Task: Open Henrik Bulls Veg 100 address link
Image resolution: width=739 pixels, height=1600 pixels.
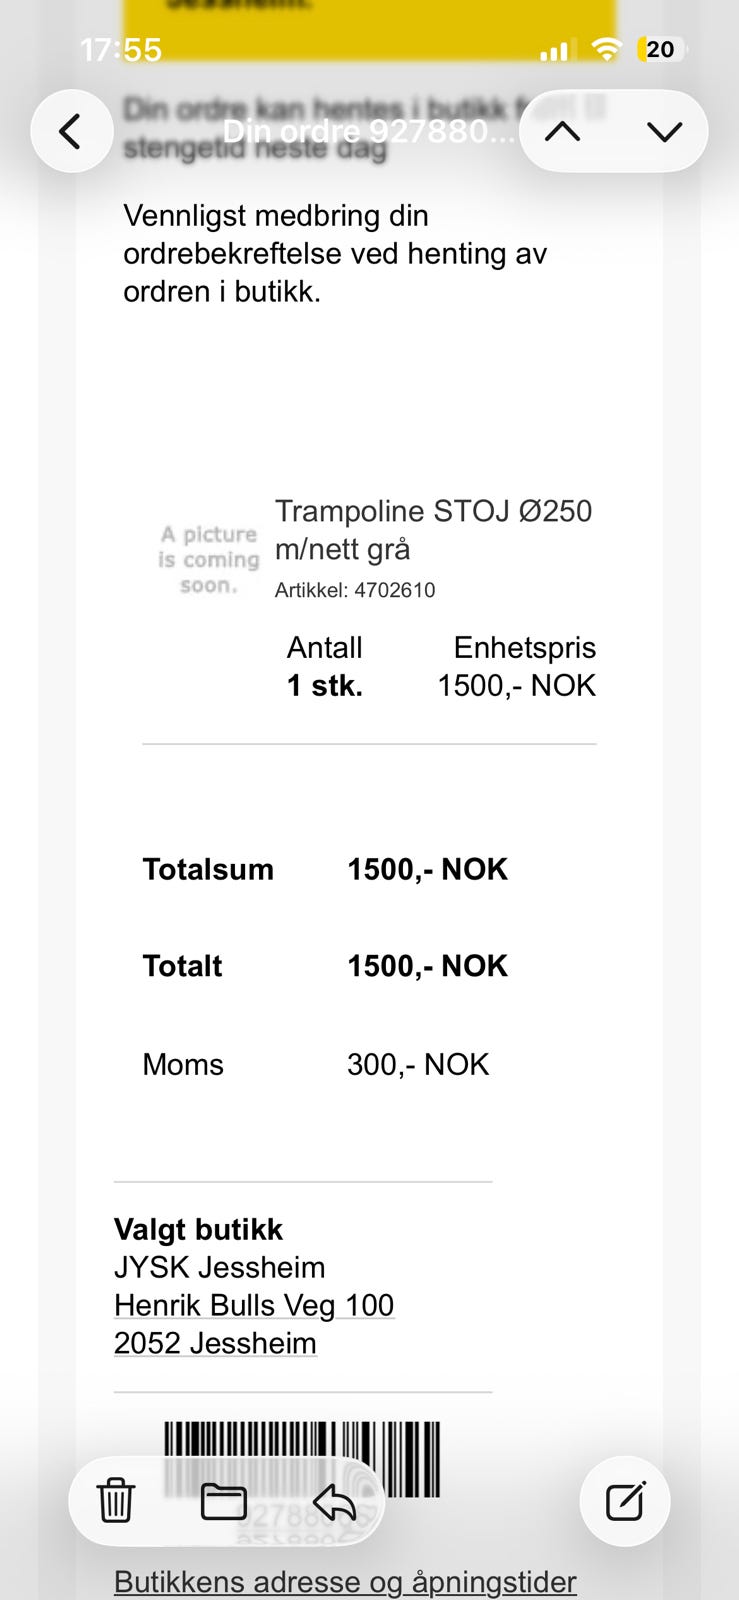Action: click(x=254, y=1305)
